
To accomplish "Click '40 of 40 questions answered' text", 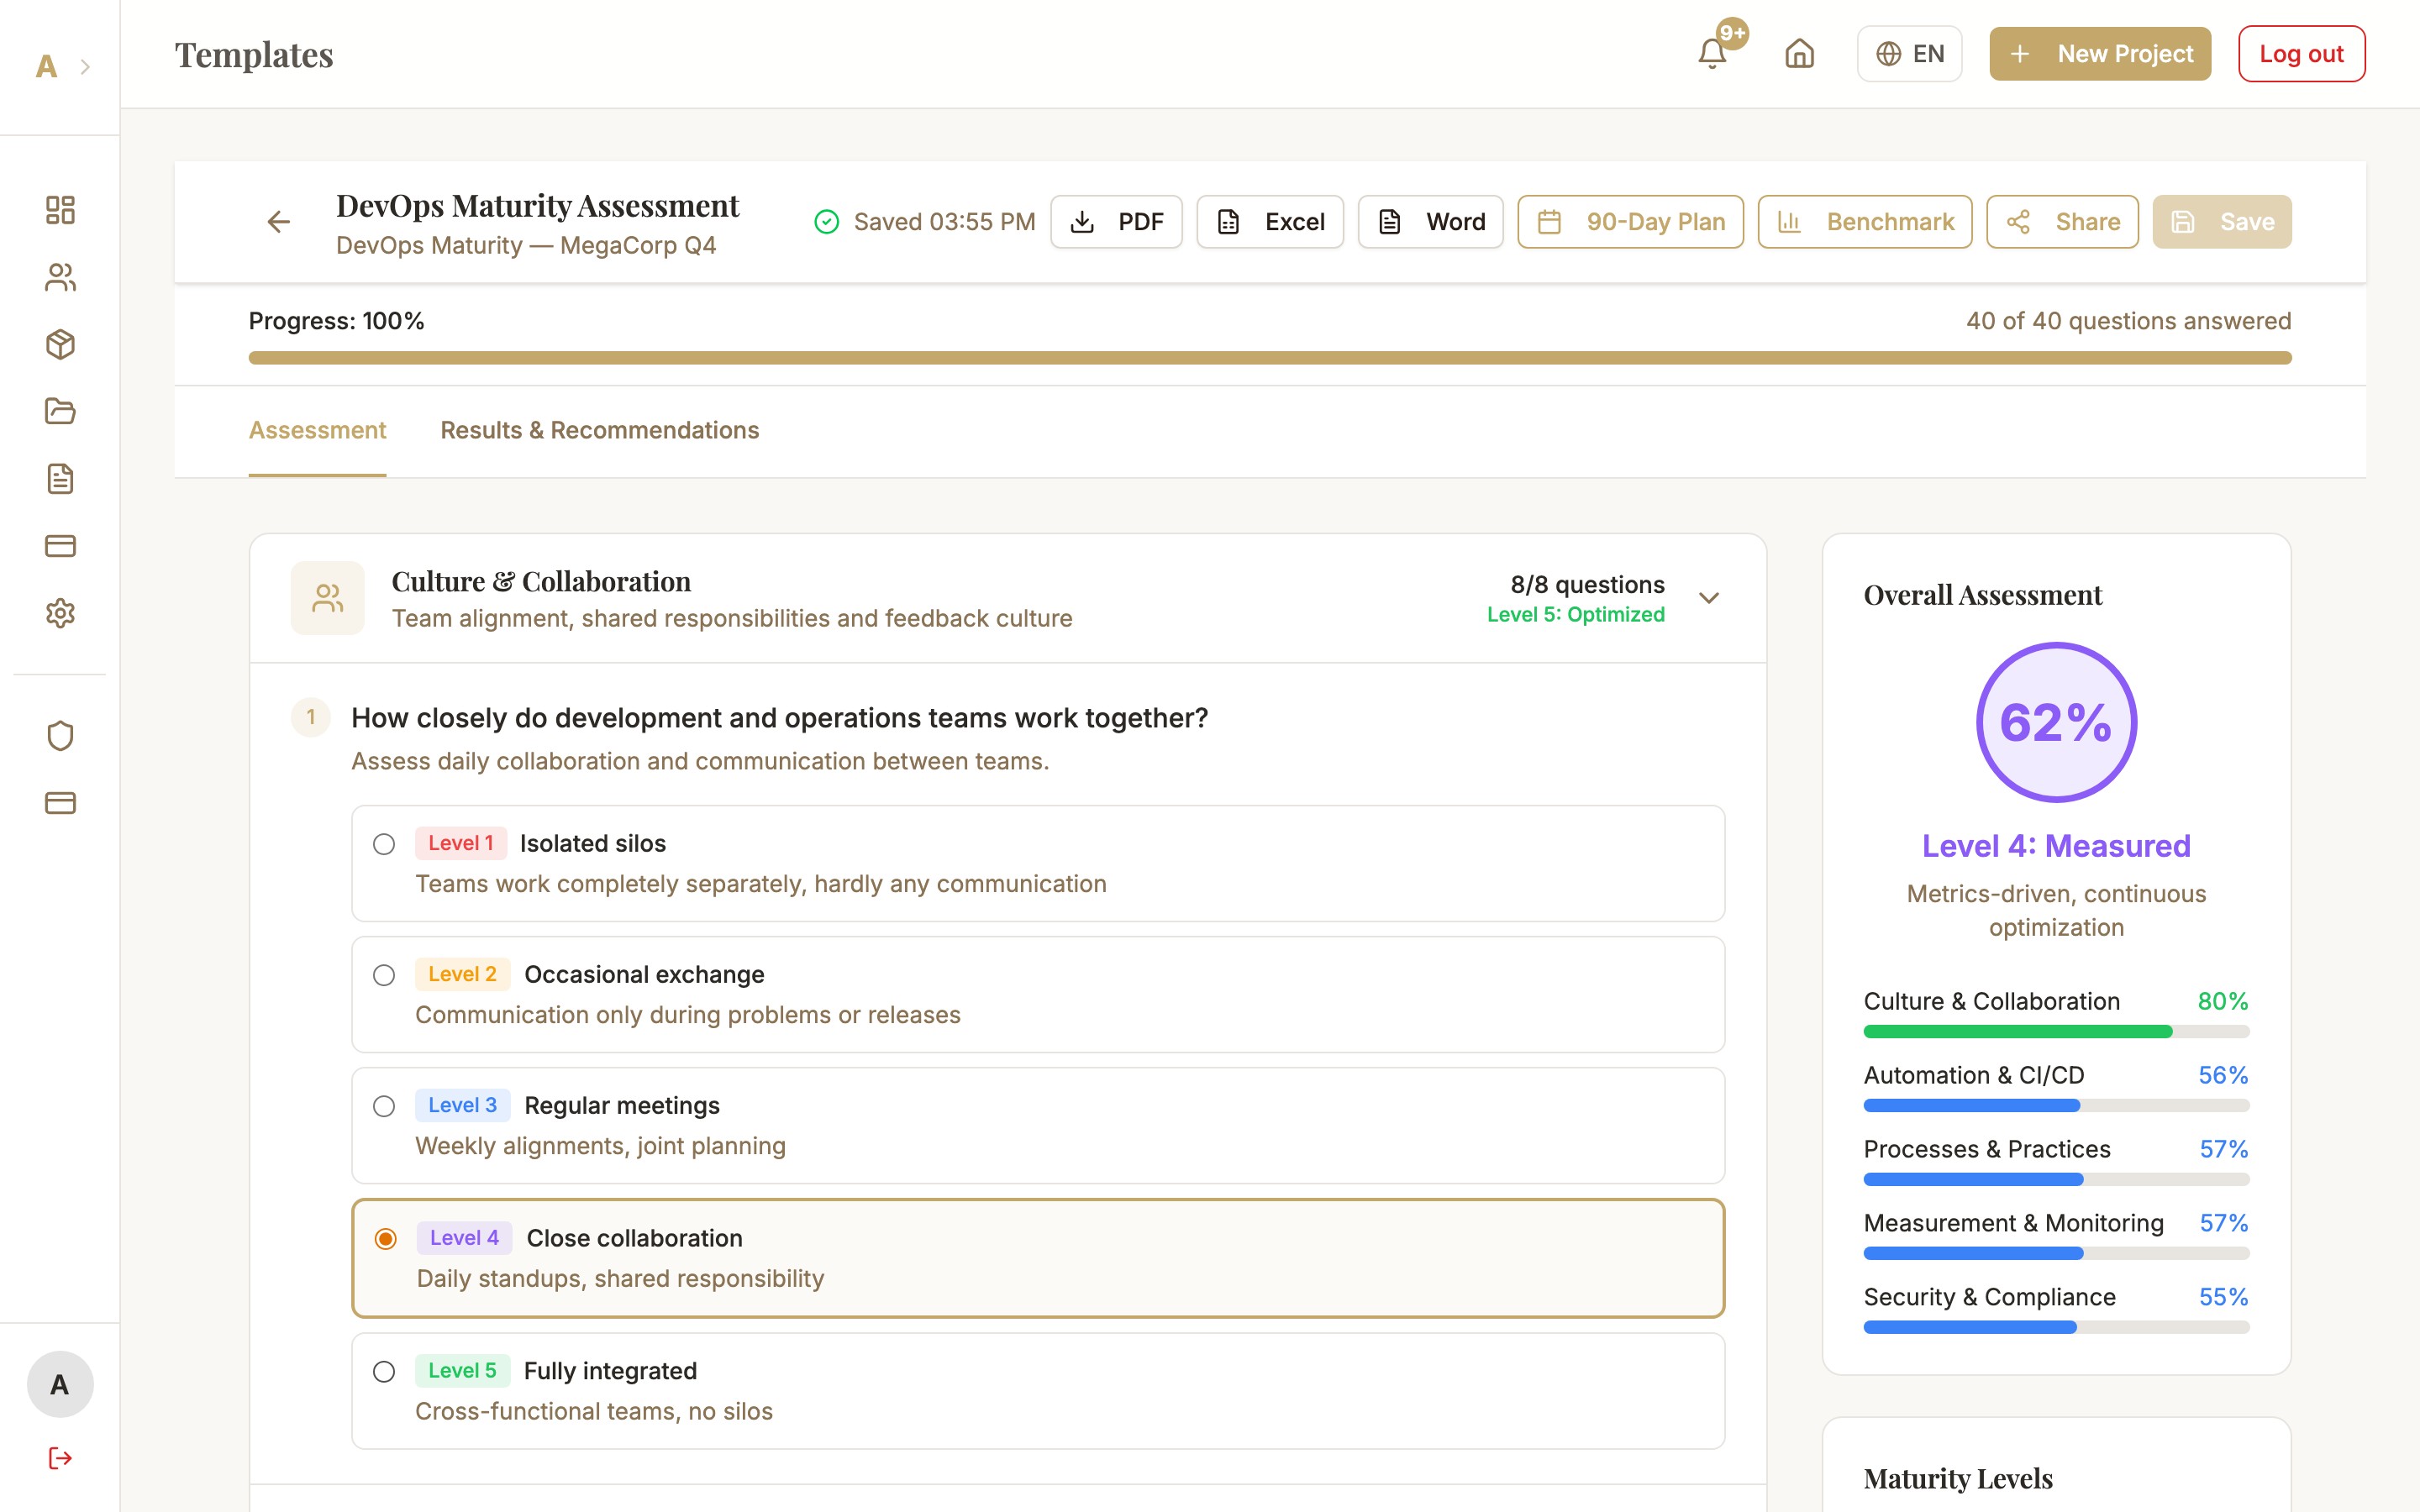I will coord(2128,321).
